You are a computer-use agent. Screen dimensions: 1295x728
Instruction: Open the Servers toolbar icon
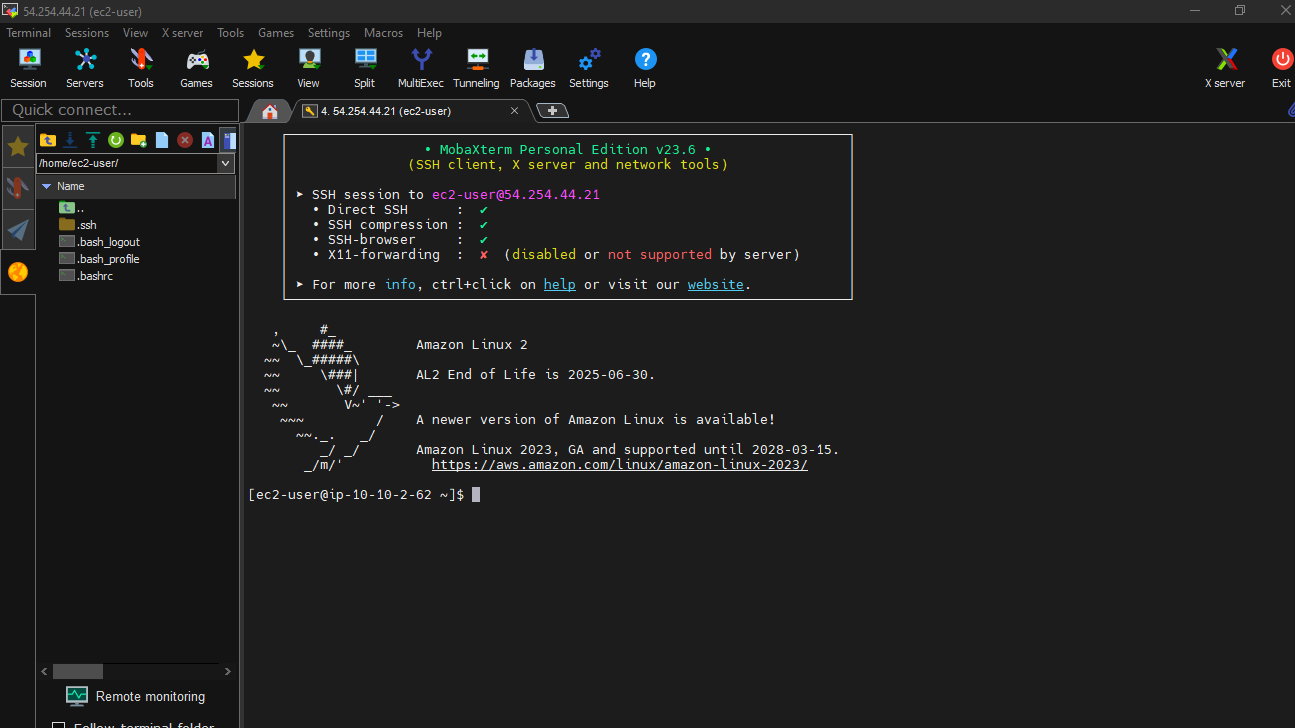tap(85, 68)
